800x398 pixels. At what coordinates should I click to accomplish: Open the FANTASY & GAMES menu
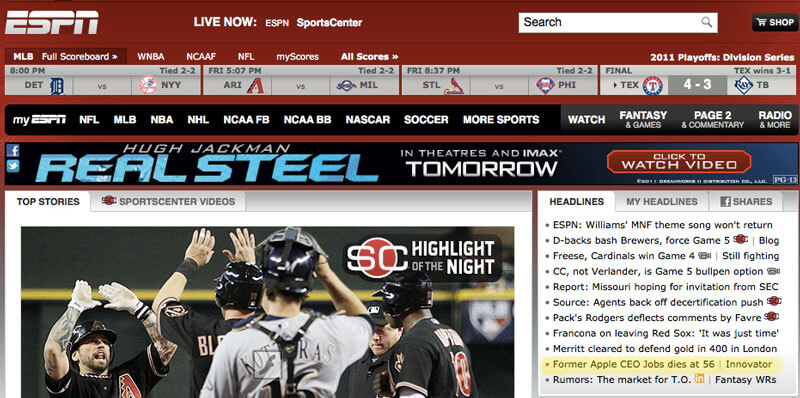643,119
